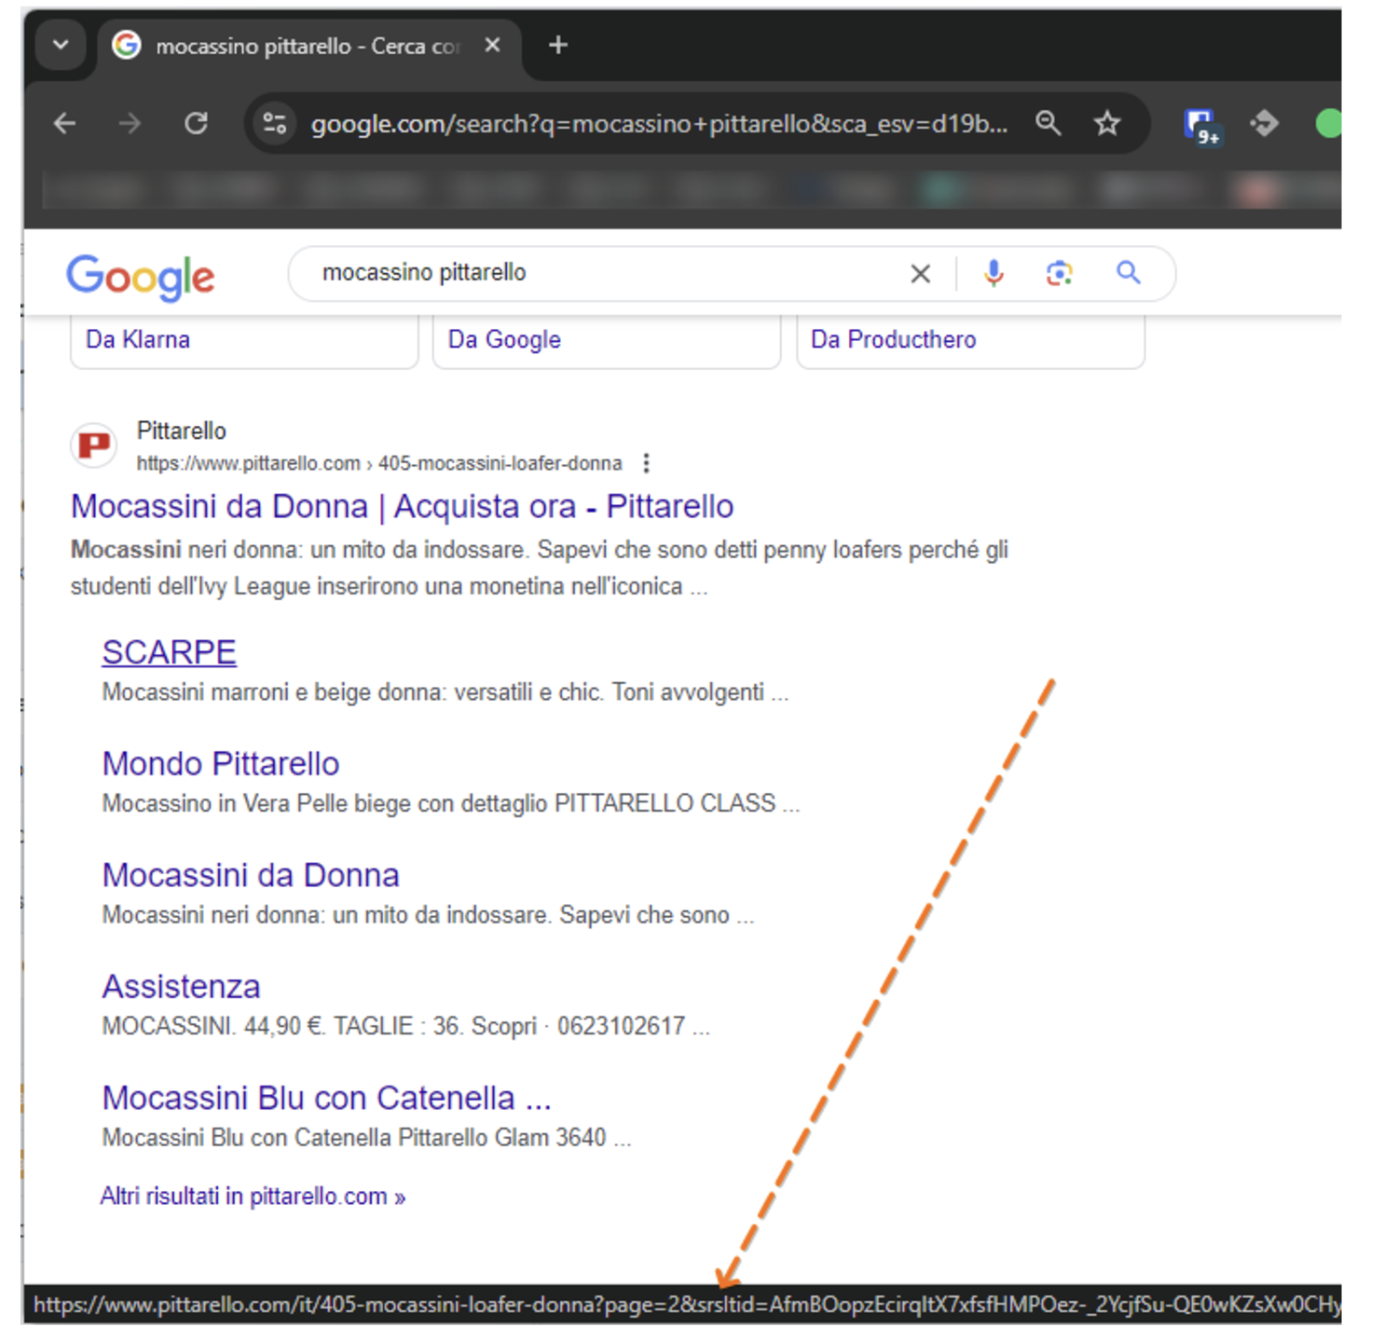Open the Mondo Pittarello sitelink

[221, 764]
